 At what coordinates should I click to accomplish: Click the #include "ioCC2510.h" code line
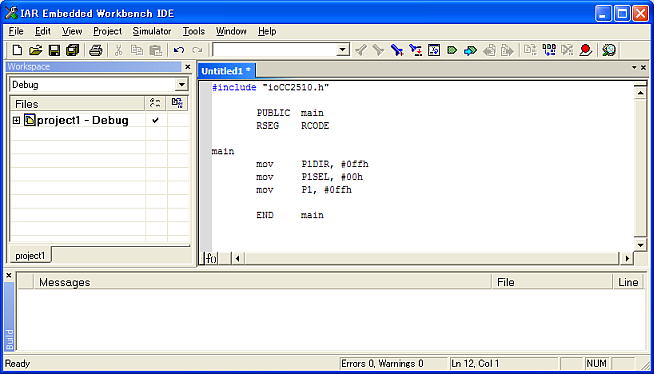pos(271,87)
